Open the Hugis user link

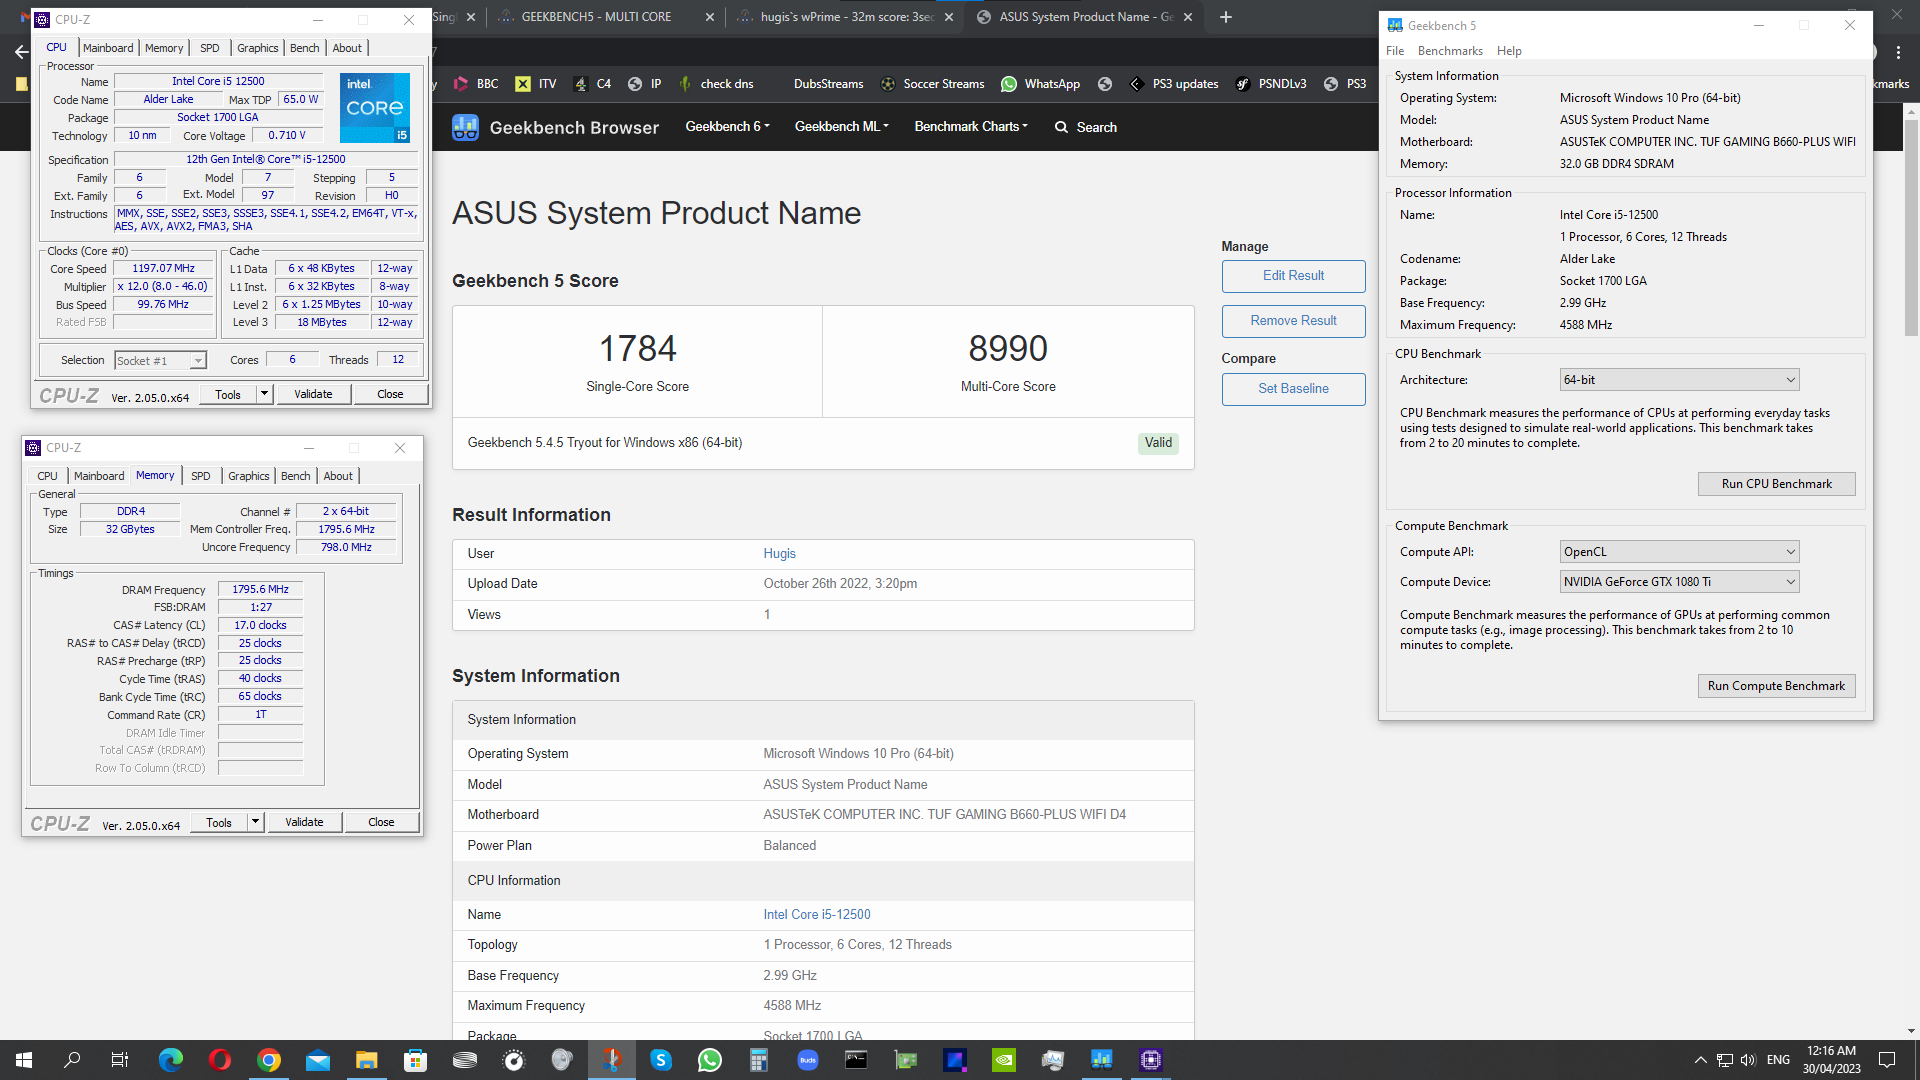coord(779,554)
